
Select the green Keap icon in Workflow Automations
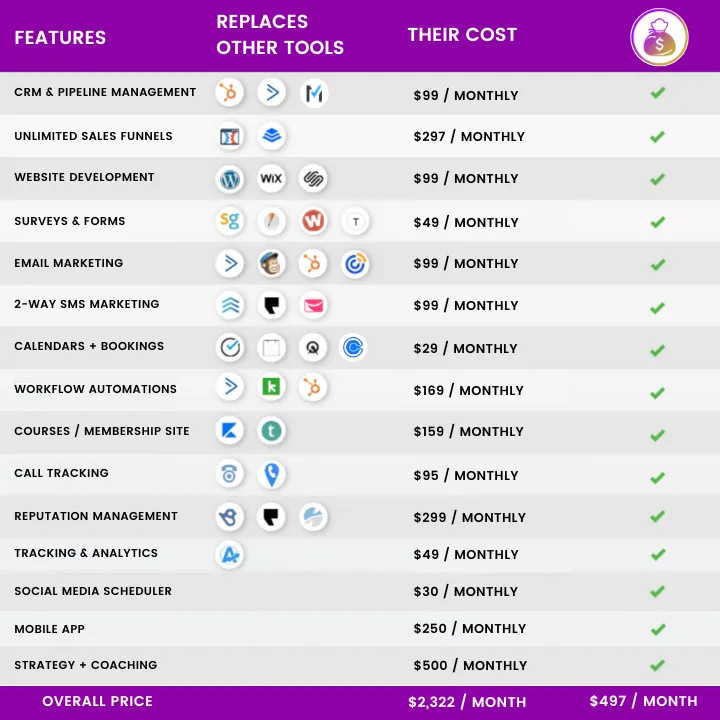click(271, 387)
